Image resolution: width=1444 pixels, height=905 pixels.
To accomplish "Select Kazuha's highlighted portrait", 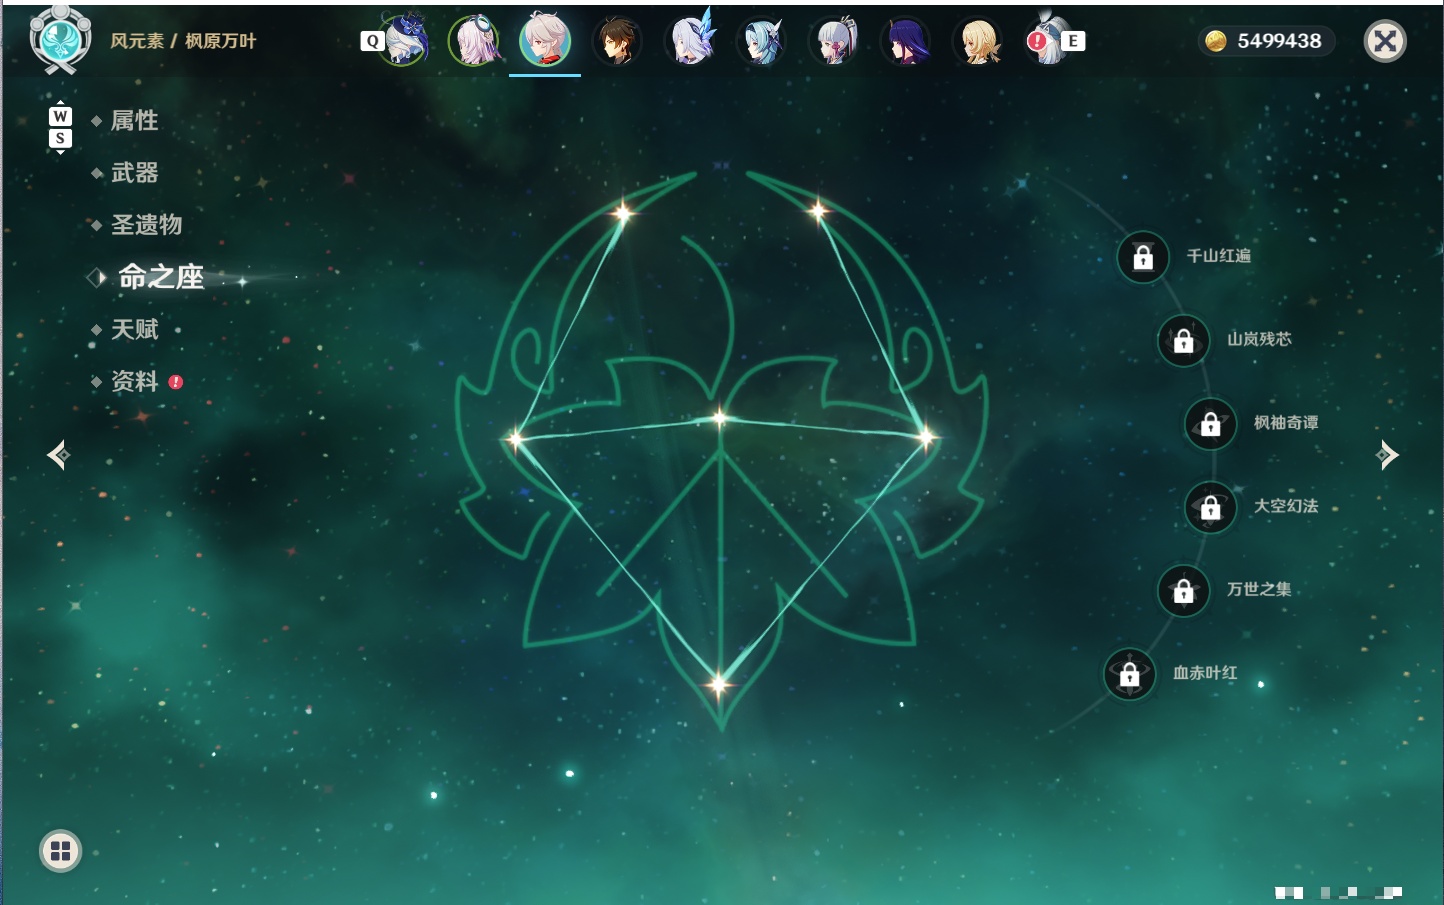I will pyautogui.click(x=545, y=41).
